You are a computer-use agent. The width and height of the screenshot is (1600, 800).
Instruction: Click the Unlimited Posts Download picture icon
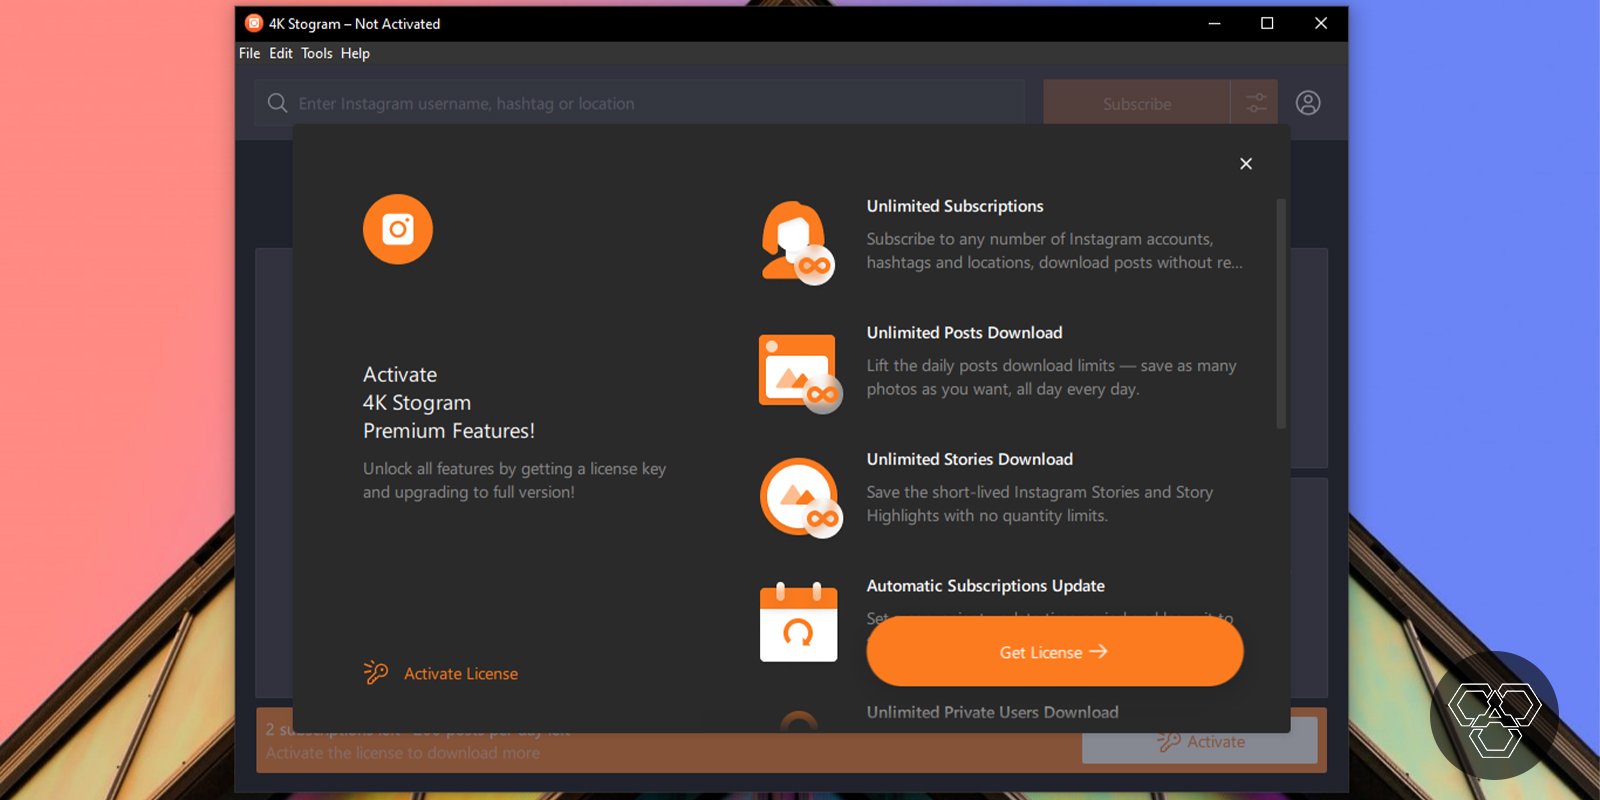click(x=800, y=373)
